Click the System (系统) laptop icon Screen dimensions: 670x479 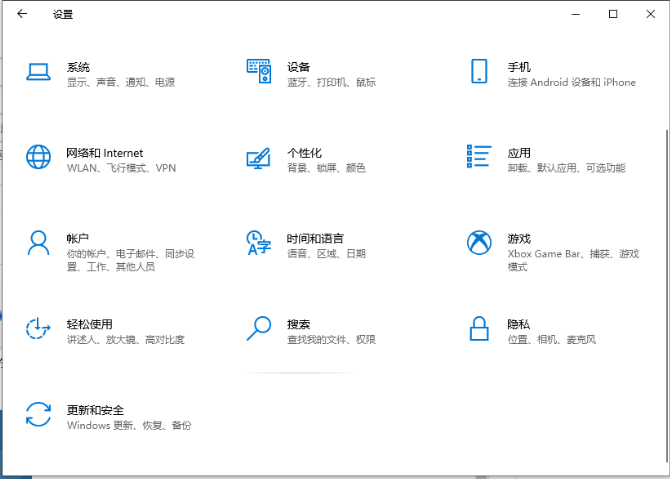pos(38,72)
